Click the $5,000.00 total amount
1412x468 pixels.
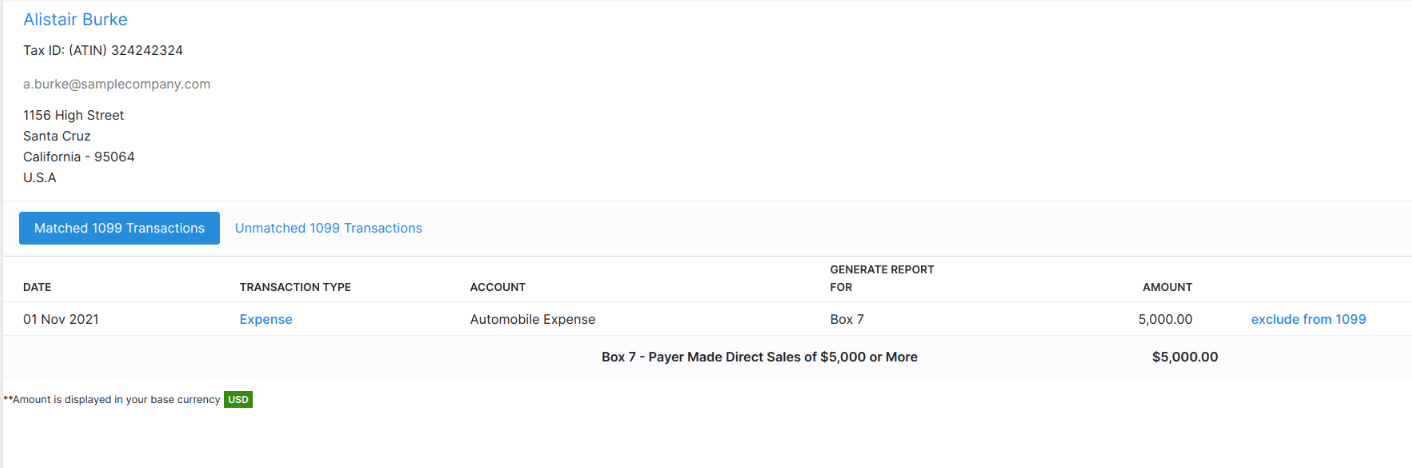pyautogui.click(x=1184, y=357)
